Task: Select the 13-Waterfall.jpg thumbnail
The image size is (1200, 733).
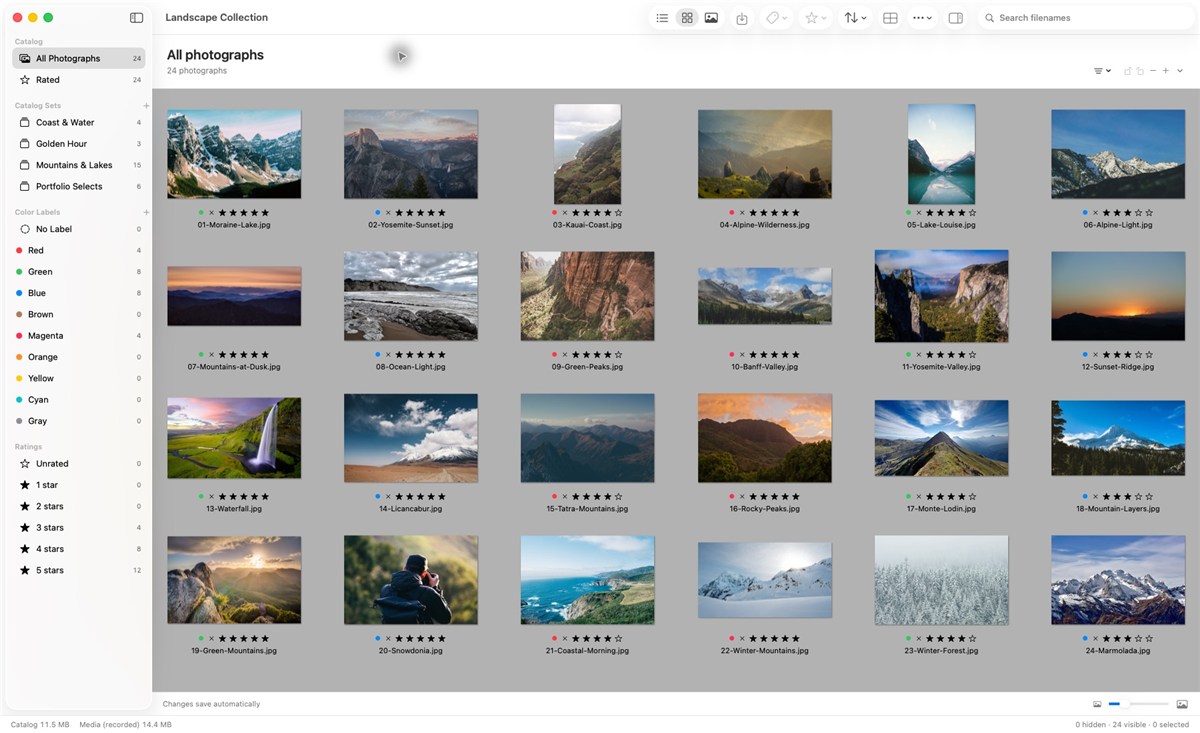Action: pos(234,438)
